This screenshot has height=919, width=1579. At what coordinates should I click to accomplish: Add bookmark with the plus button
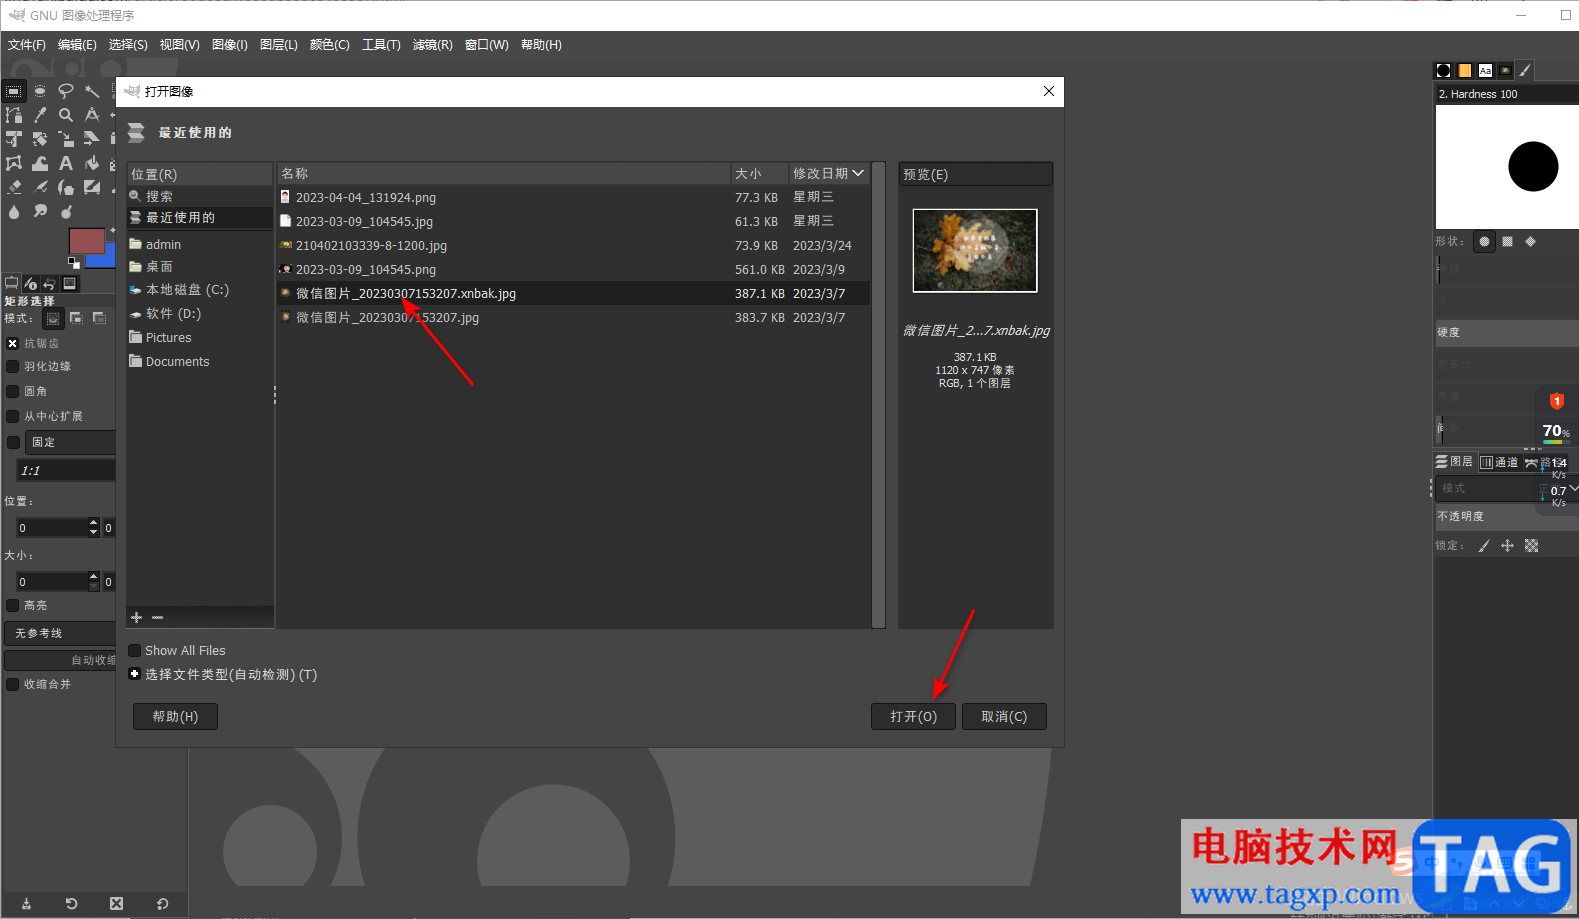coord(137,618)
